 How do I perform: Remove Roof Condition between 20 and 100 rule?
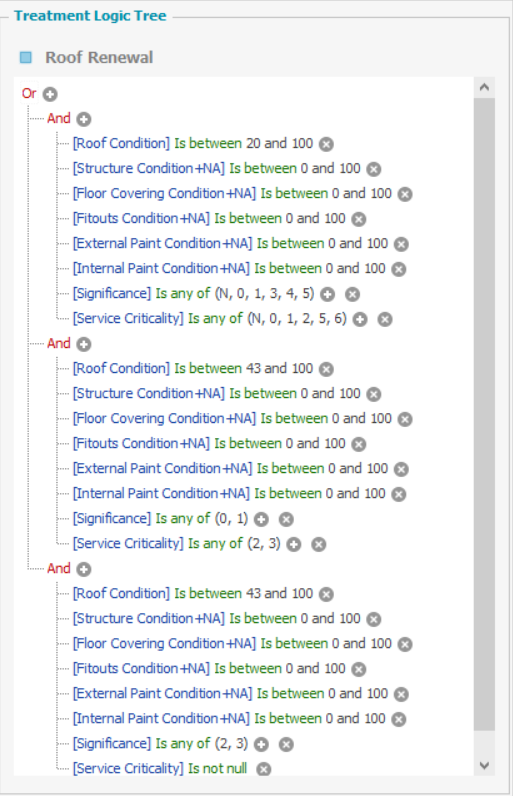326,144
